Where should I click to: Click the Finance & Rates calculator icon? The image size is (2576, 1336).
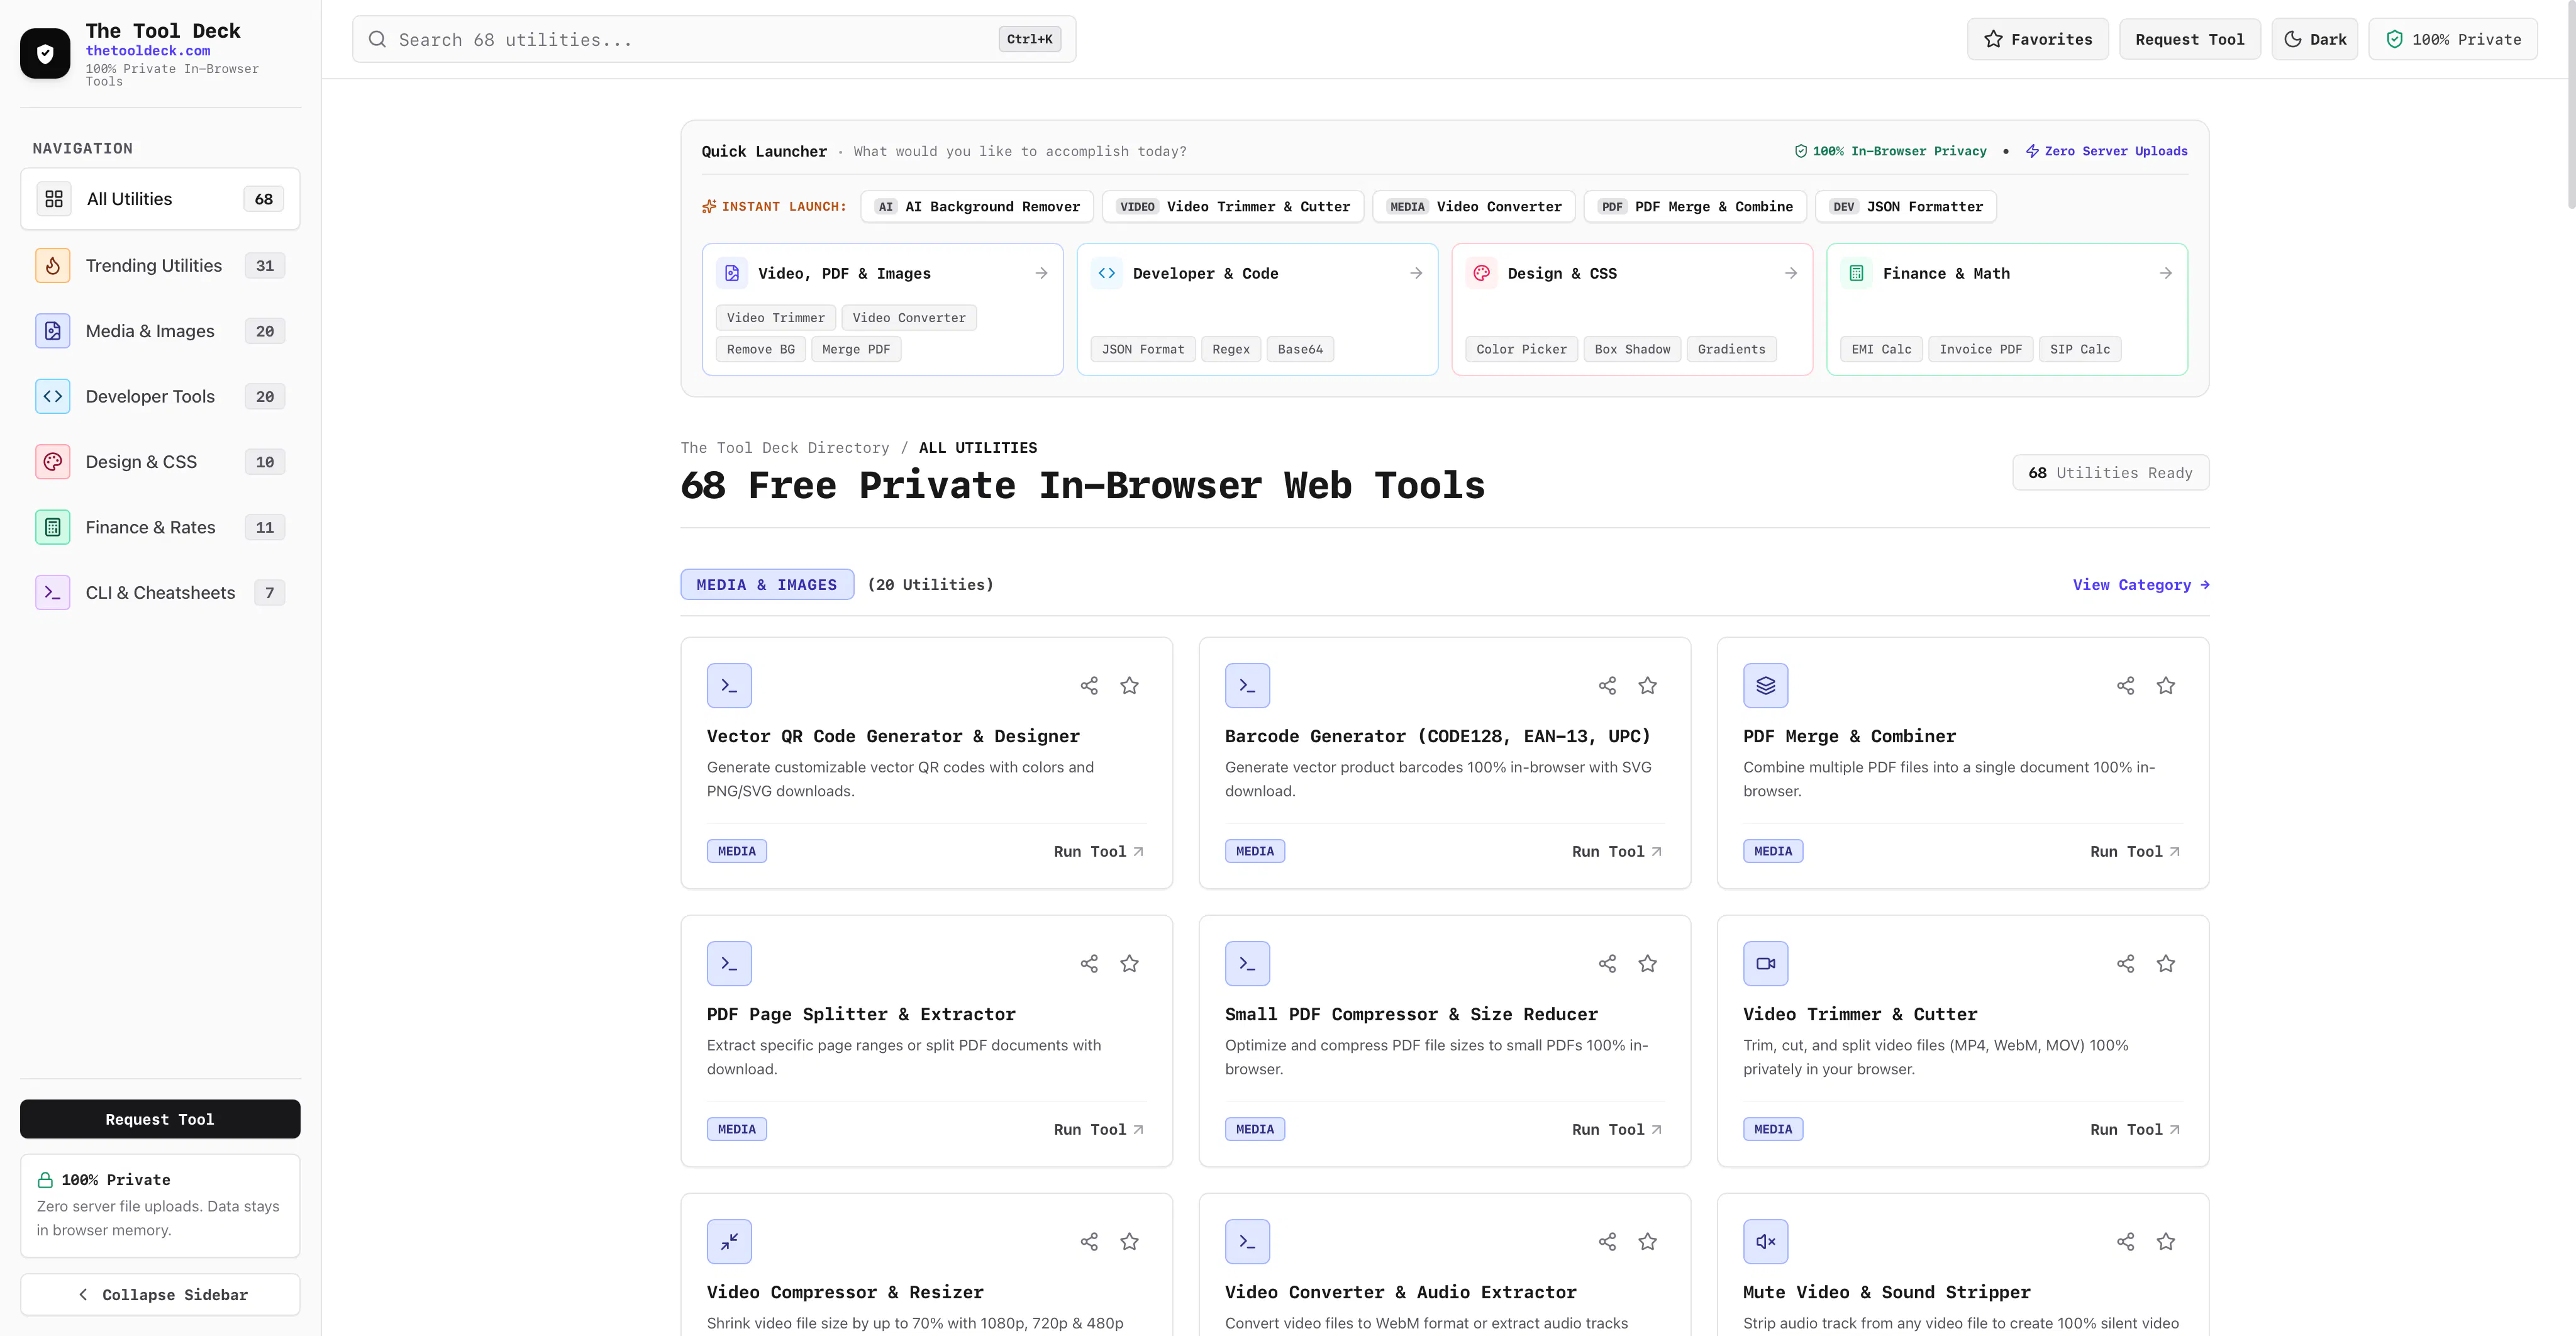[53, 527]
